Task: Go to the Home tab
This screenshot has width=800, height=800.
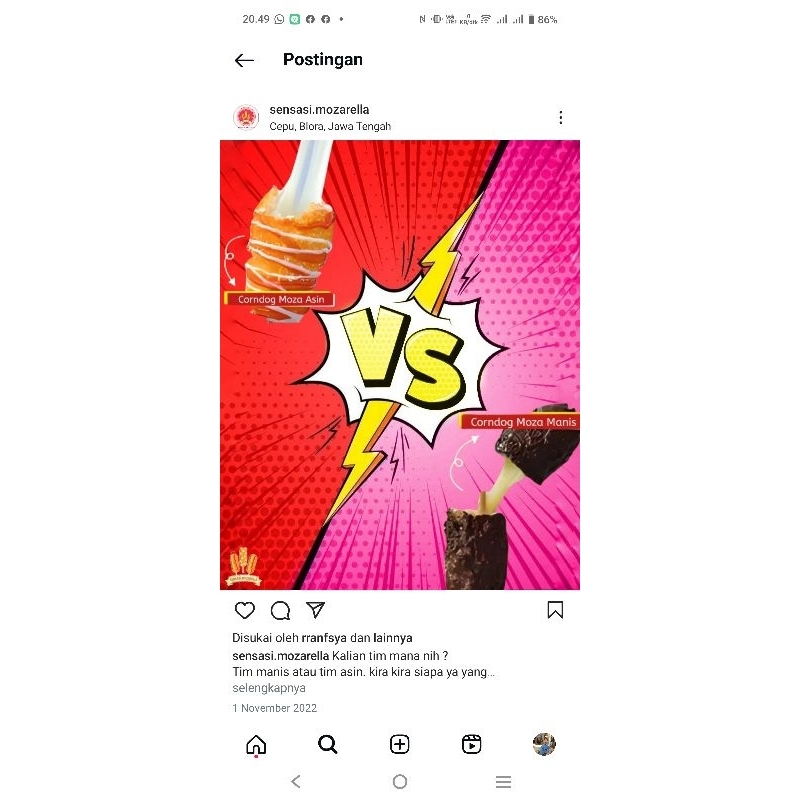Action: pos(256,745)
